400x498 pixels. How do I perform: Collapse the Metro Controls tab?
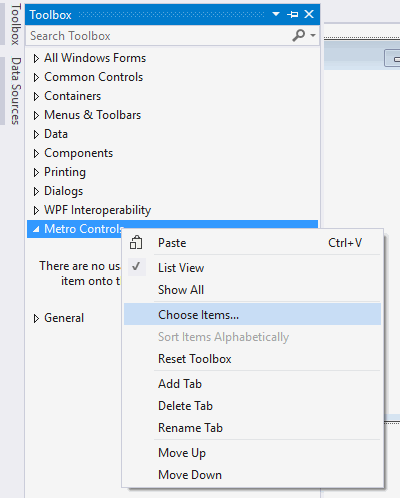tap(36, 229)
